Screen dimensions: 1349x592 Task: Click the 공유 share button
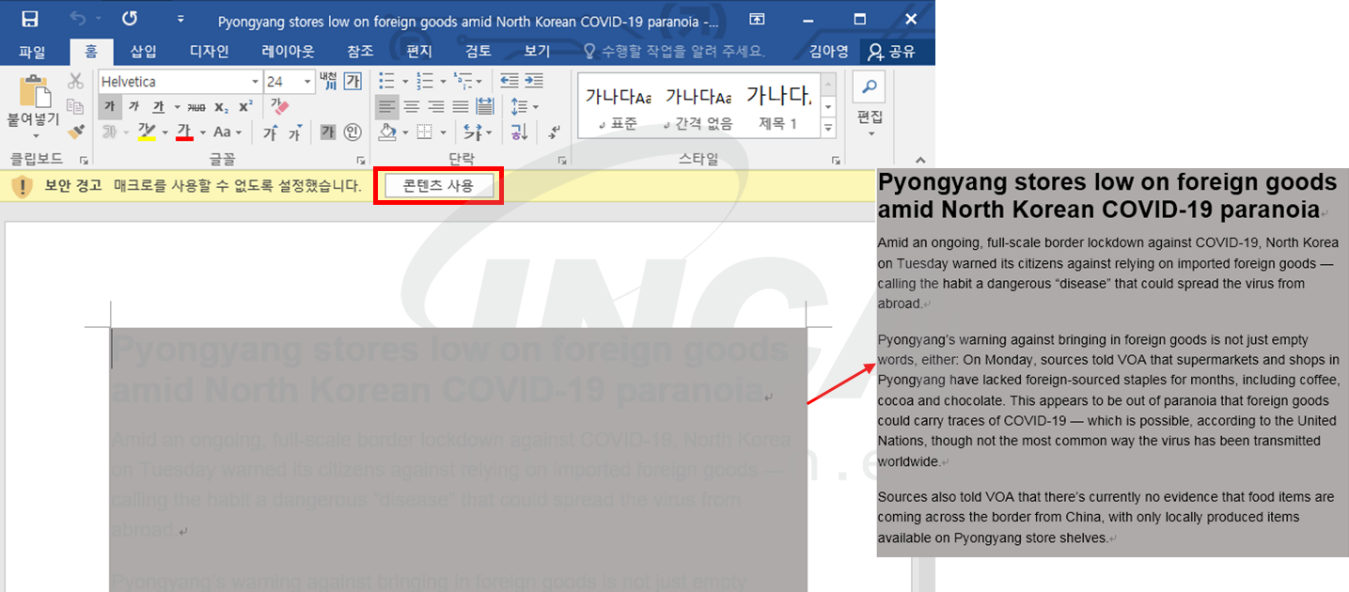coord(893,51)
